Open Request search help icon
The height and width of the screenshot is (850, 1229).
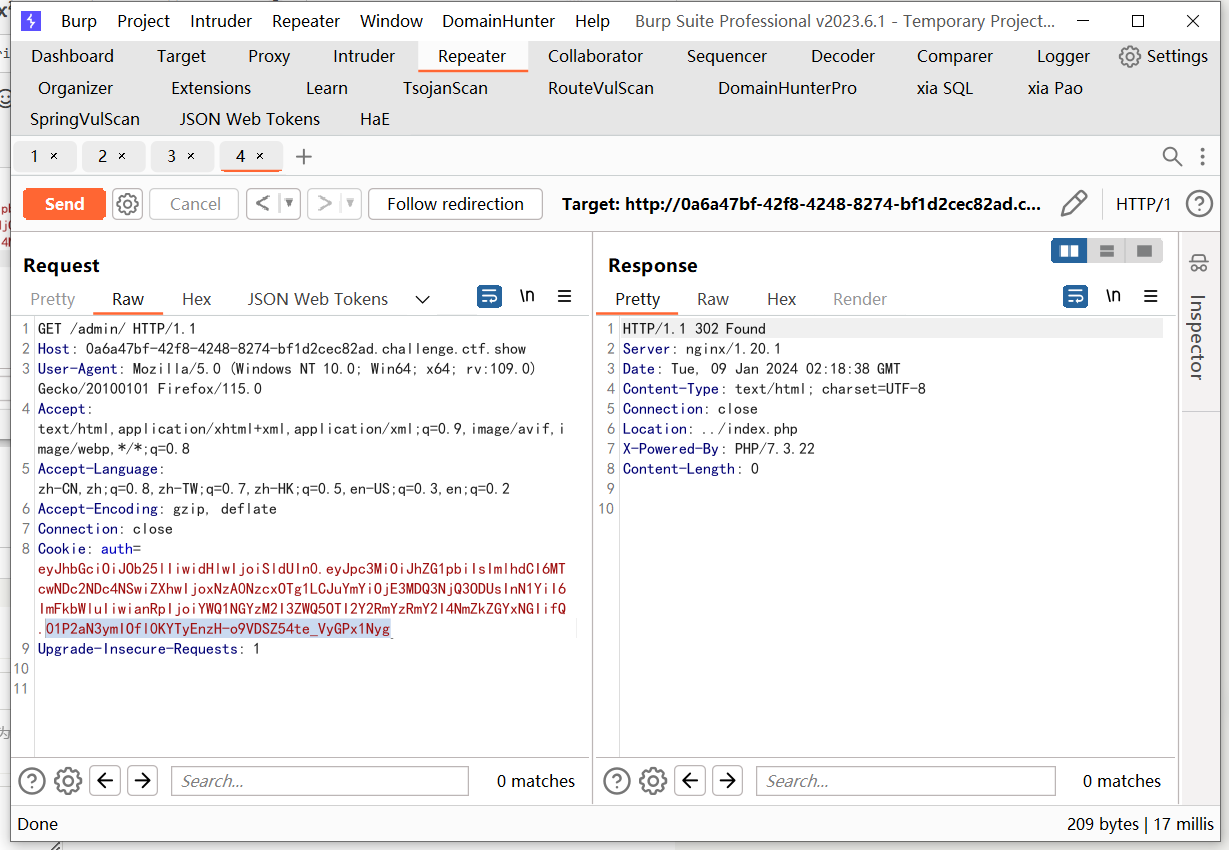coord(32,781)
